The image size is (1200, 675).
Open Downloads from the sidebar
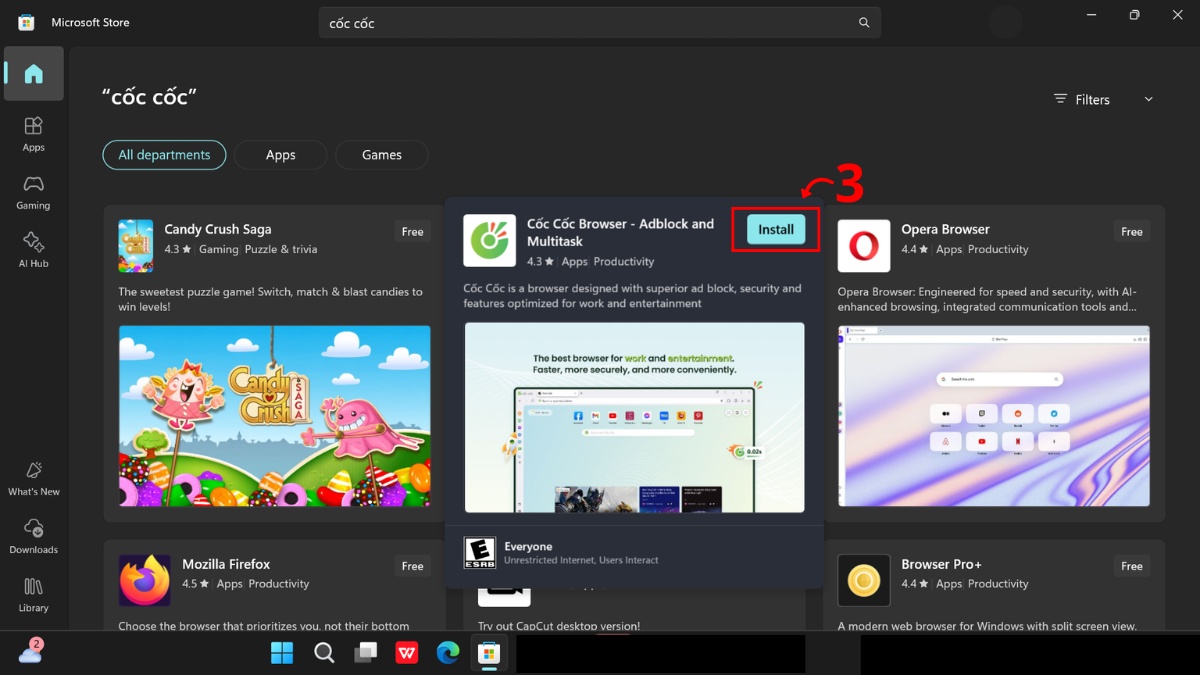pyautogui.click(x=33, y=536)
